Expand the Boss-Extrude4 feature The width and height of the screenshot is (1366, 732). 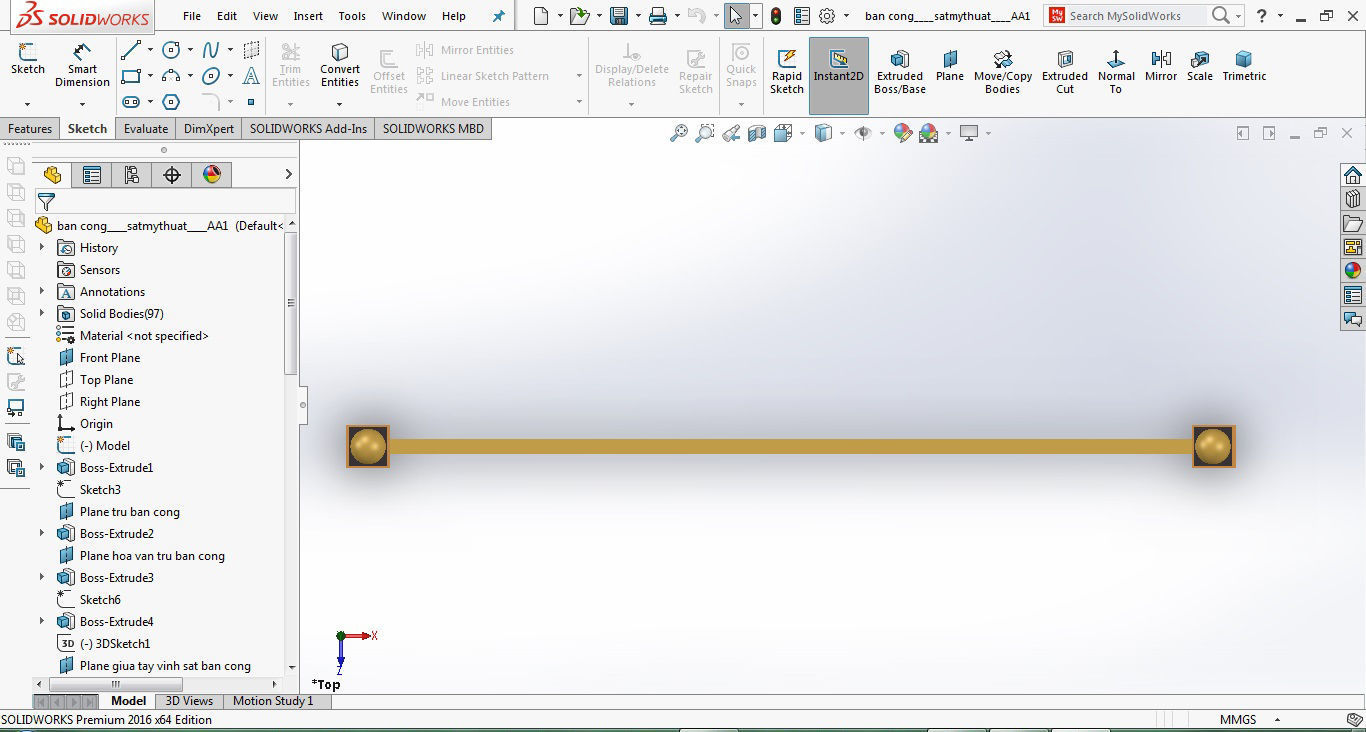tap(41, 621)
